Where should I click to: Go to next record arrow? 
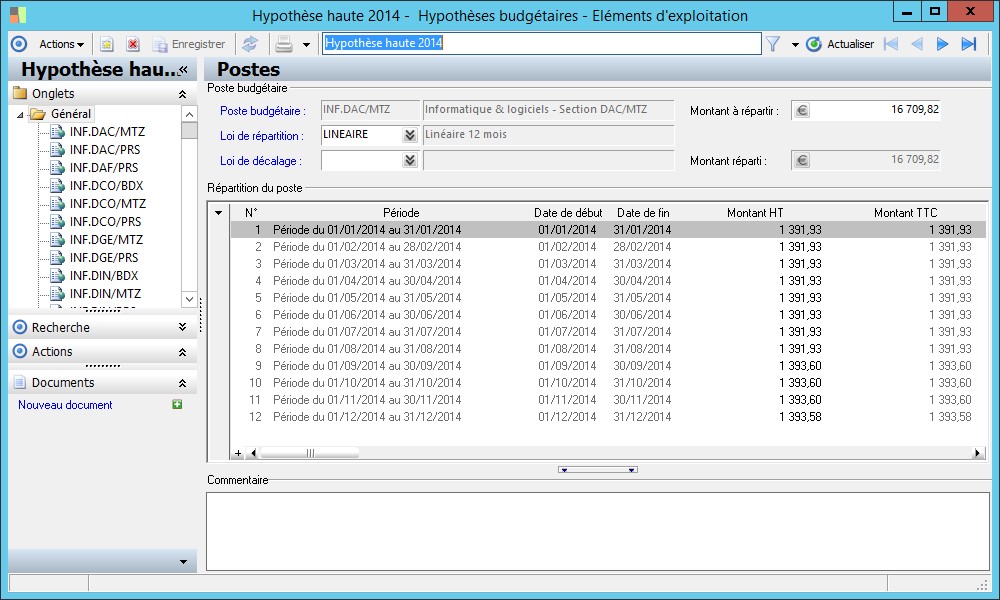coord(942,44)
